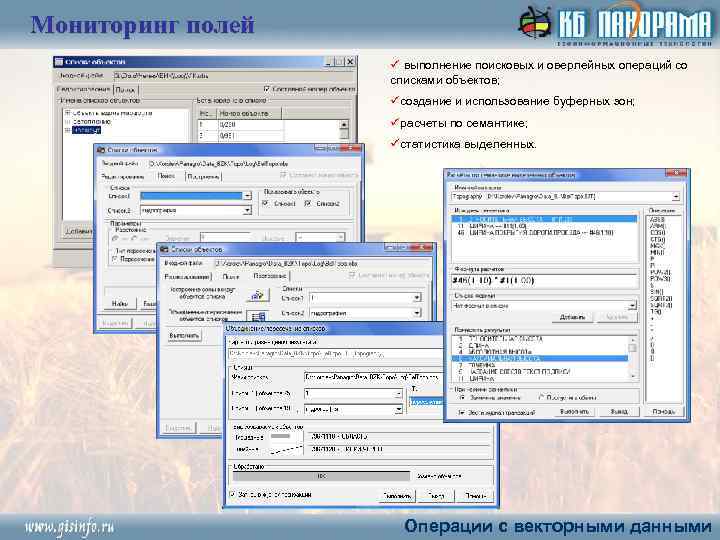Close the back Списки объектов window

350,62
